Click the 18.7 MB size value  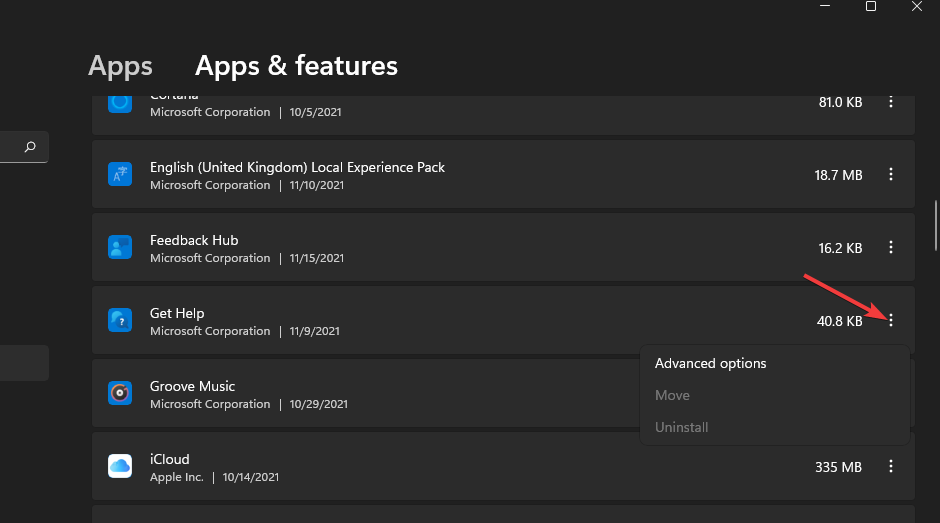tap(838, 175)
